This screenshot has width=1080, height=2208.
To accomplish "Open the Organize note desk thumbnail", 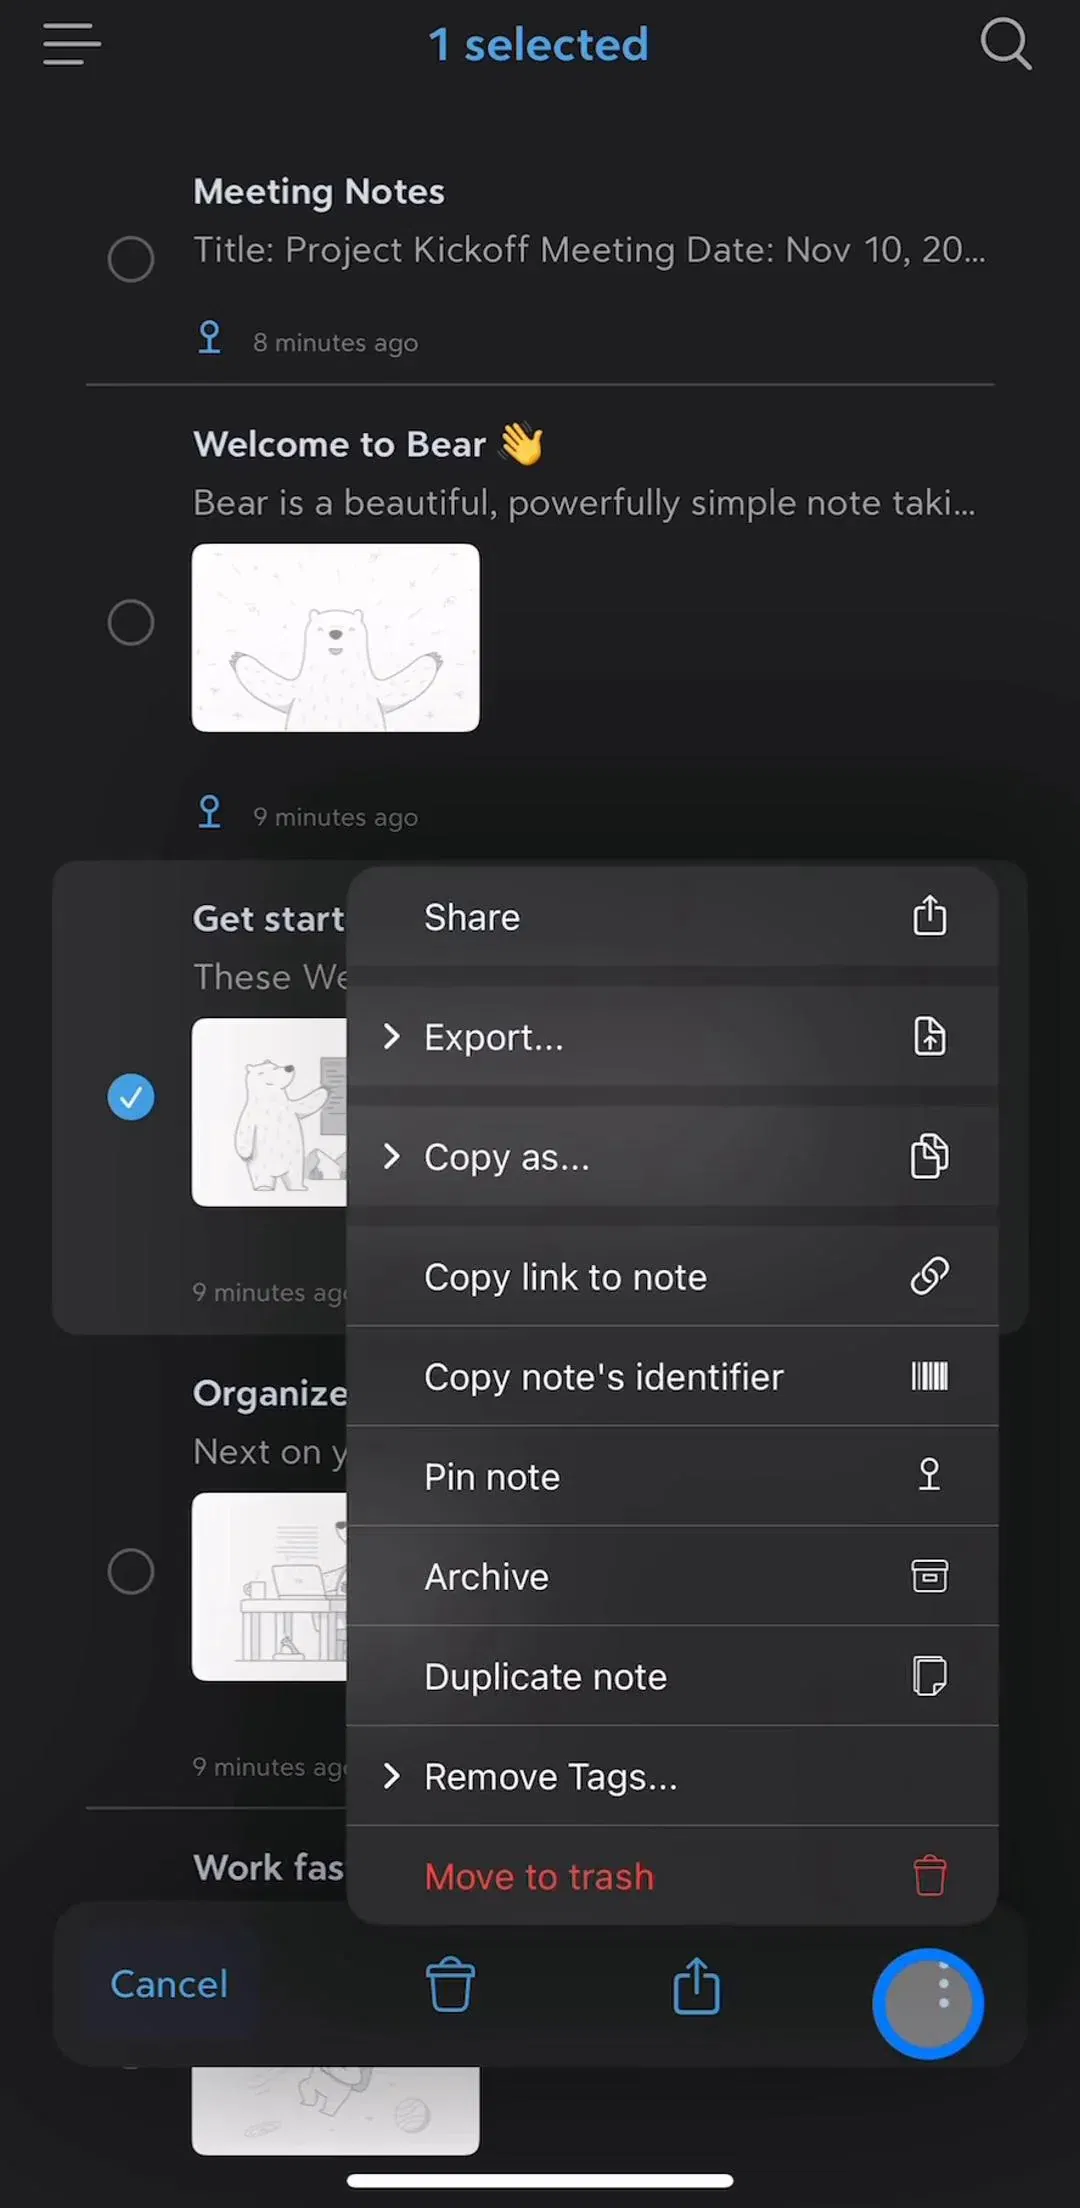I will point(269,1587).
